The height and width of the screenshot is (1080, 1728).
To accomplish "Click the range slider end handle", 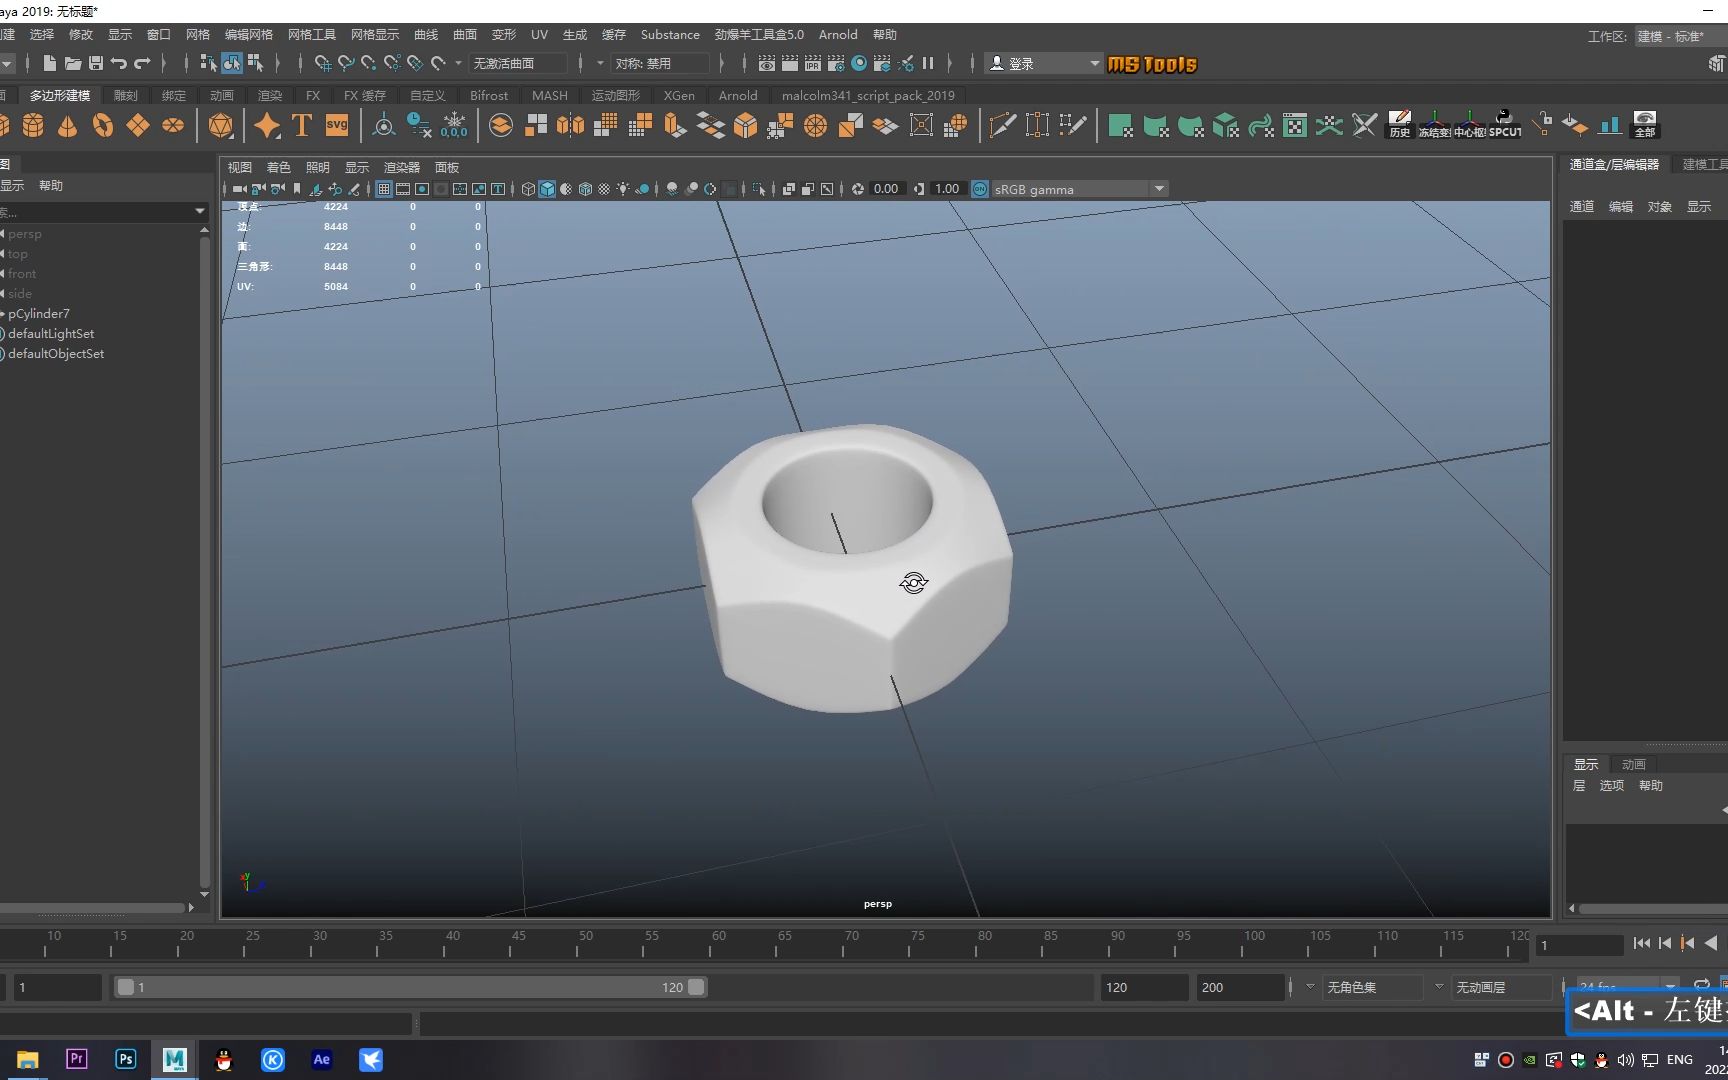I will [x=697, y=987].
